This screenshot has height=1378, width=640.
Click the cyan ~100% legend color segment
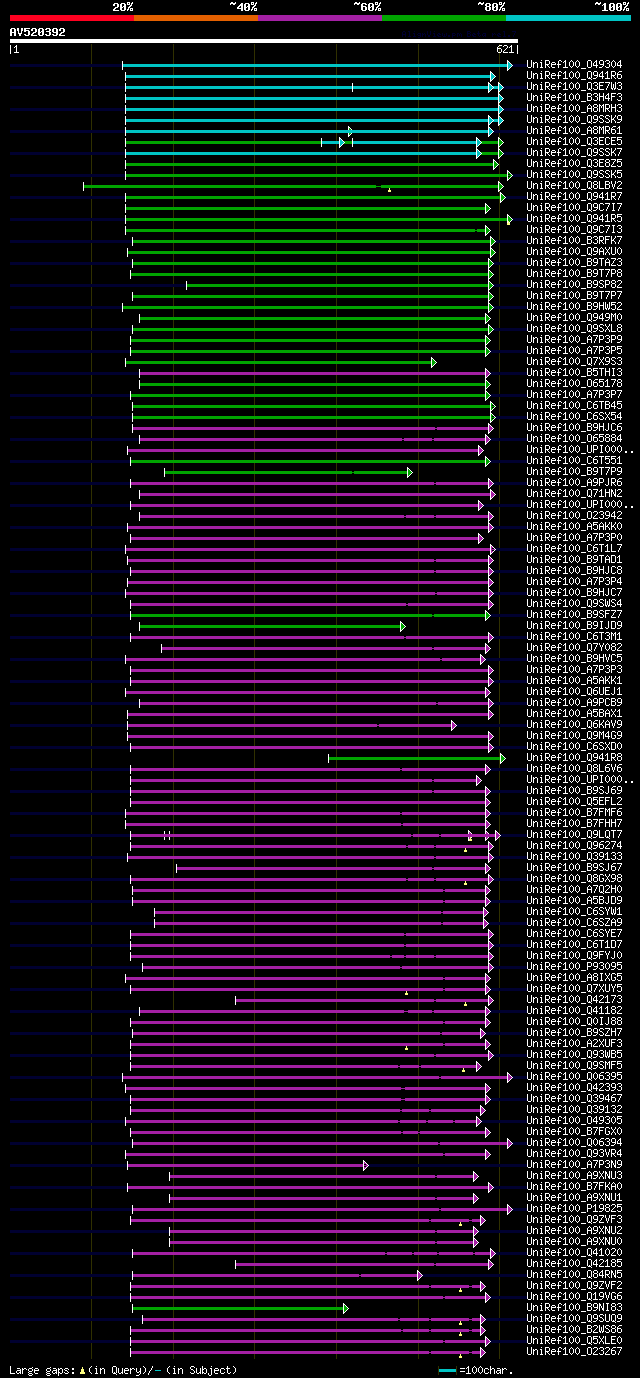coord(568,18)
